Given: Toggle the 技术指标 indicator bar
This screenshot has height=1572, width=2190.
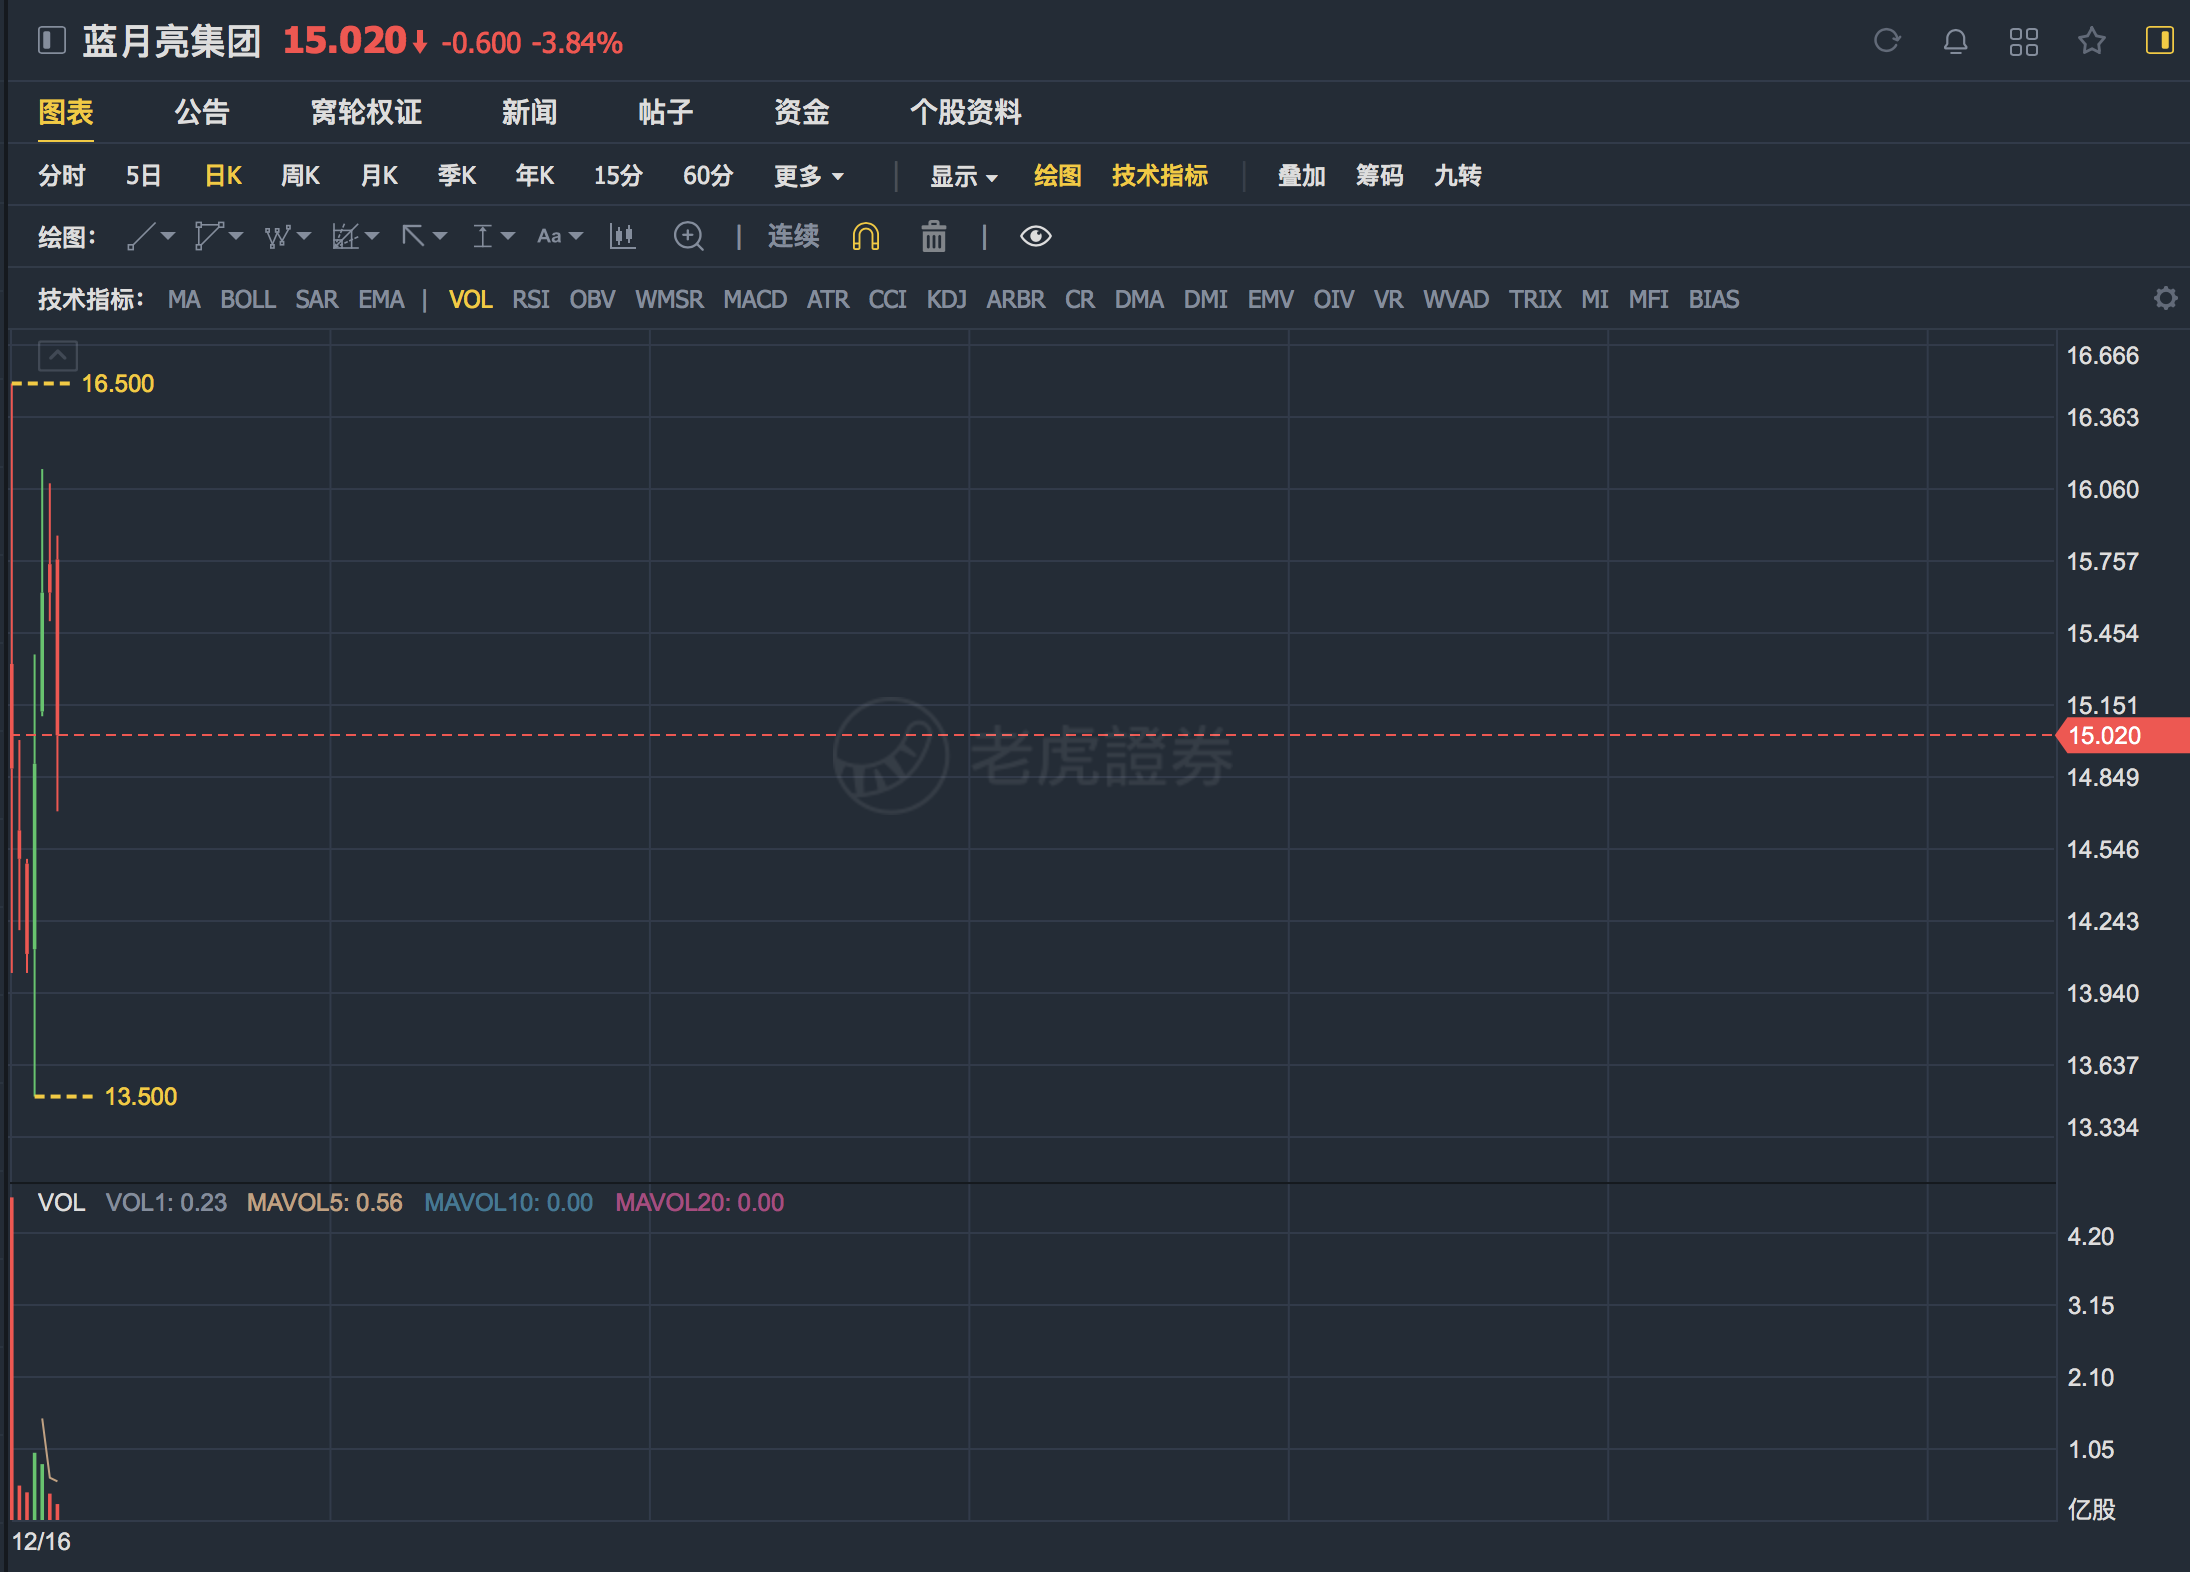Looking at the screenshot, I should pos(1160,176).
